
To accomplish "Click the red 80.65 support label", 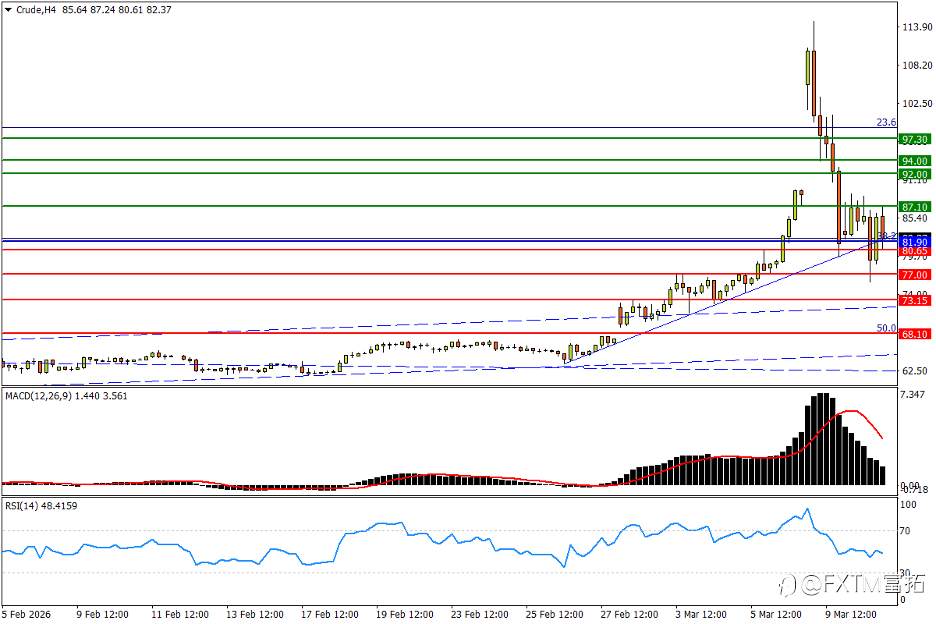I will 915,251.
